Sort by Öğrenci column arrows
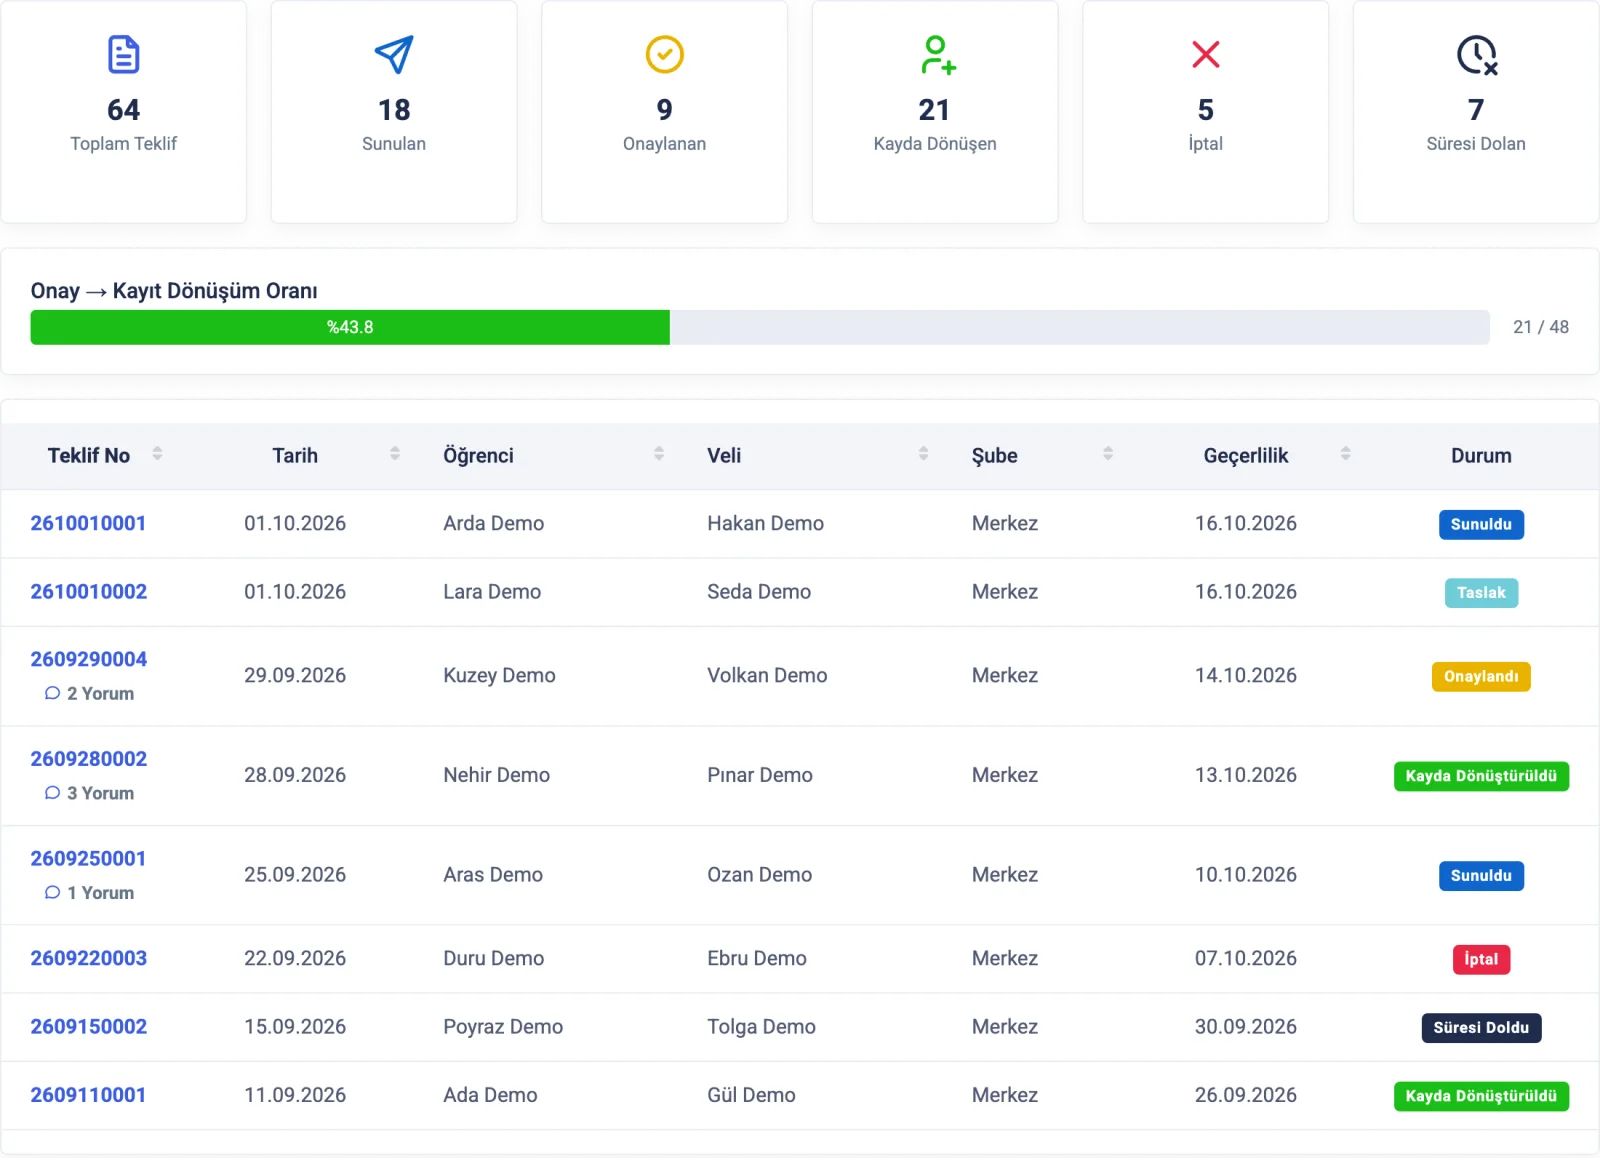 pyautogui.click(x=659, y=454)
